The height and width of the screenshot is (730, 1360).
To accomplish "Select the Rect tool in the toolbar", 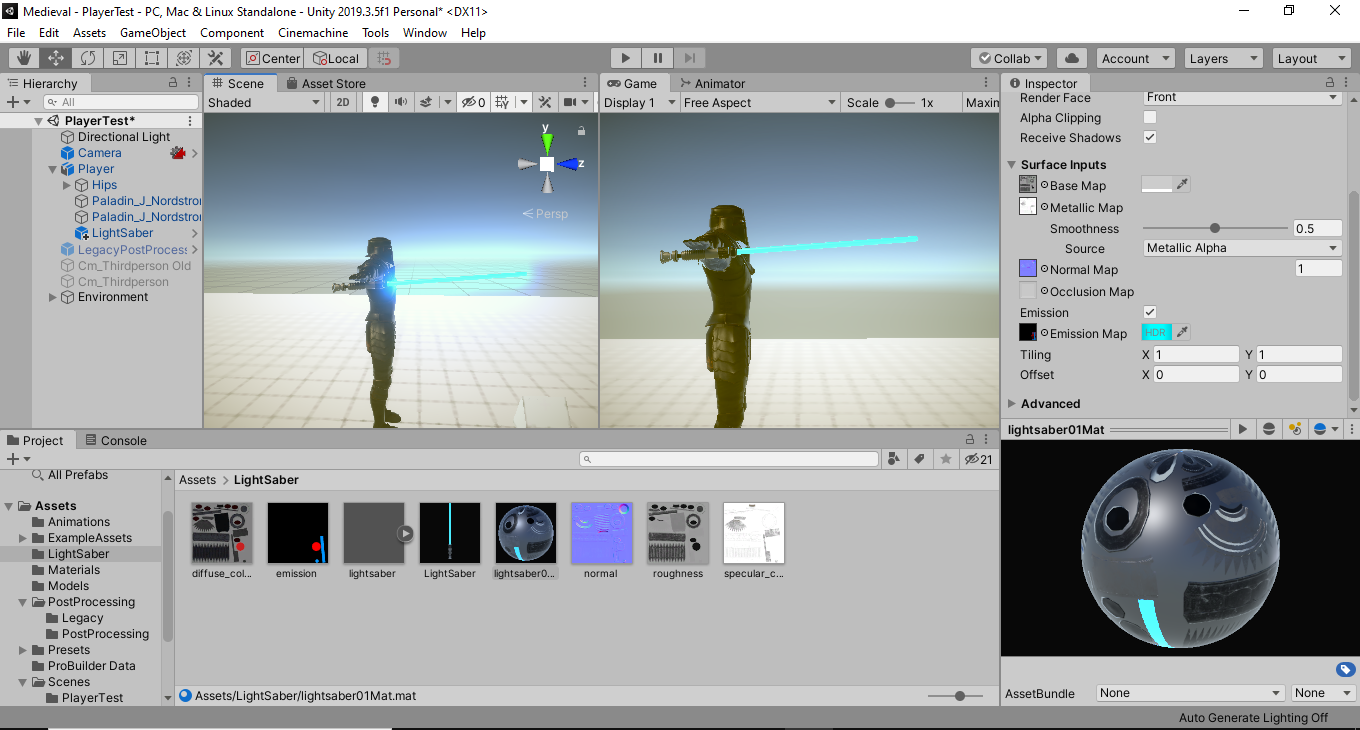I will (152, 58).
